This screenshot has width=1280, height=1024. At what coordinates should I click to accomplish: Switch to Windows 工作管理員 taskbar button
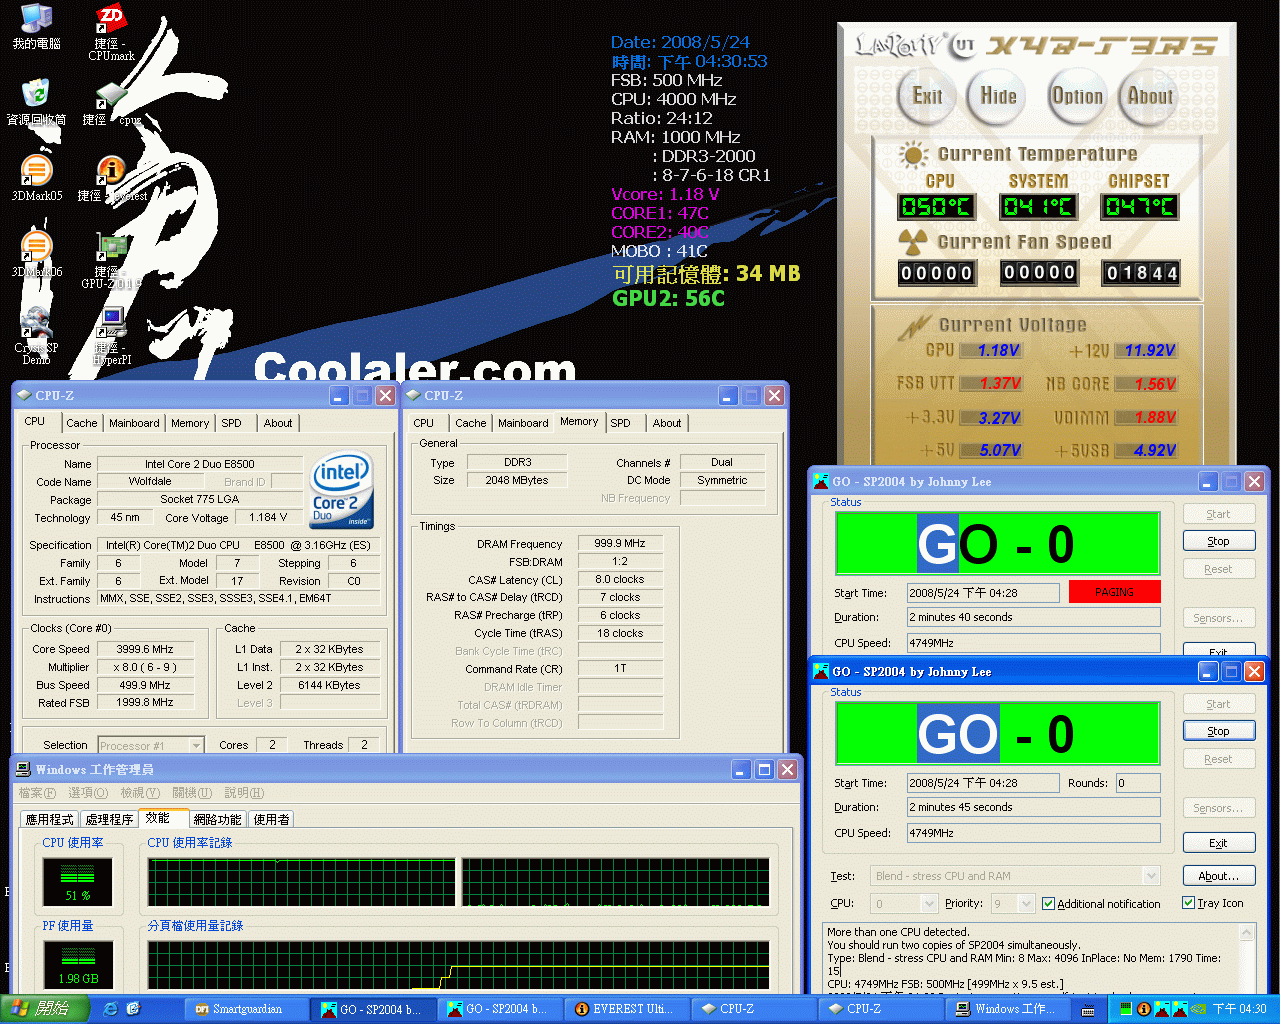coord(1006,1009)
